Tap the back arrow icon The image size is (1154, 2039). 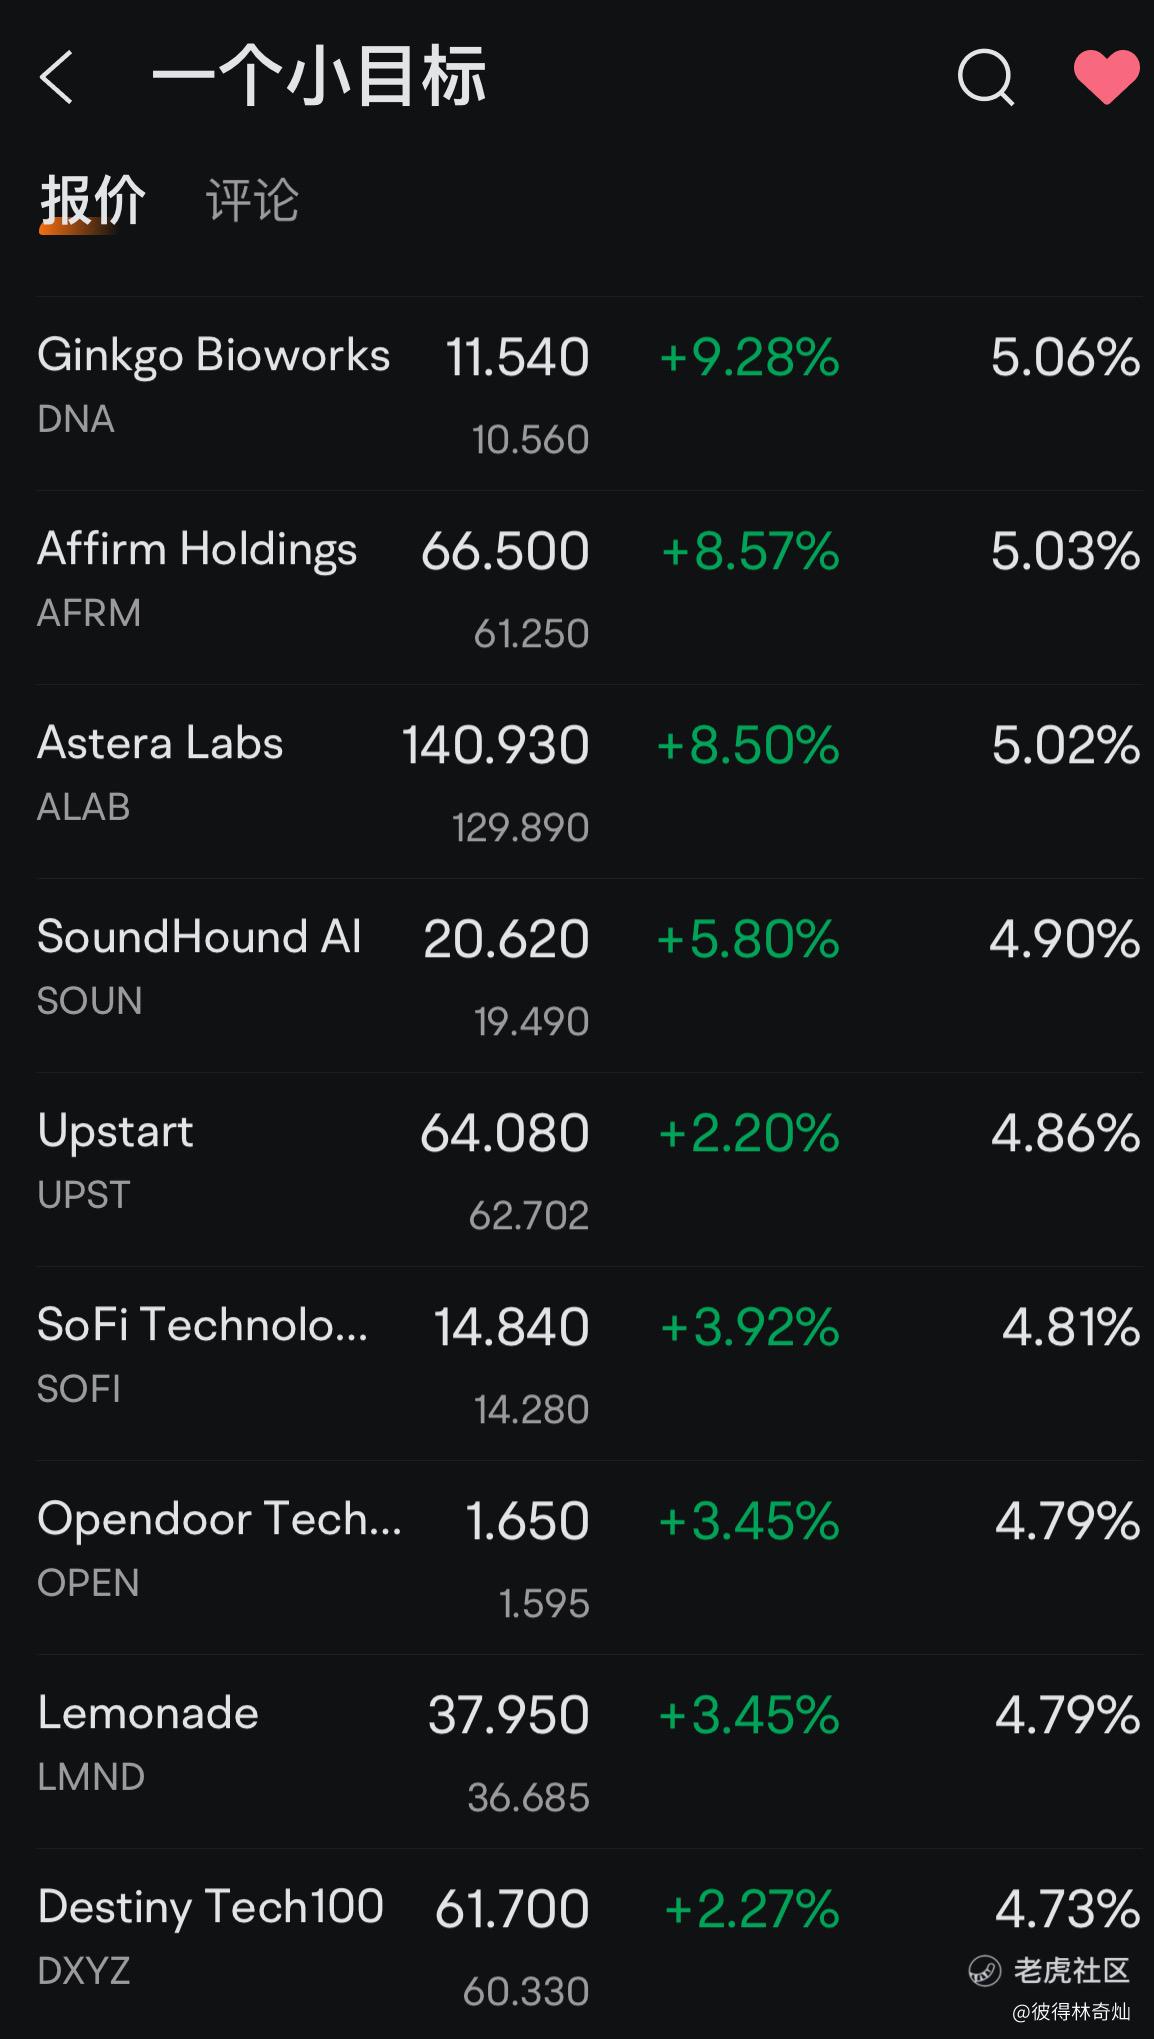(x=57, y=77)
